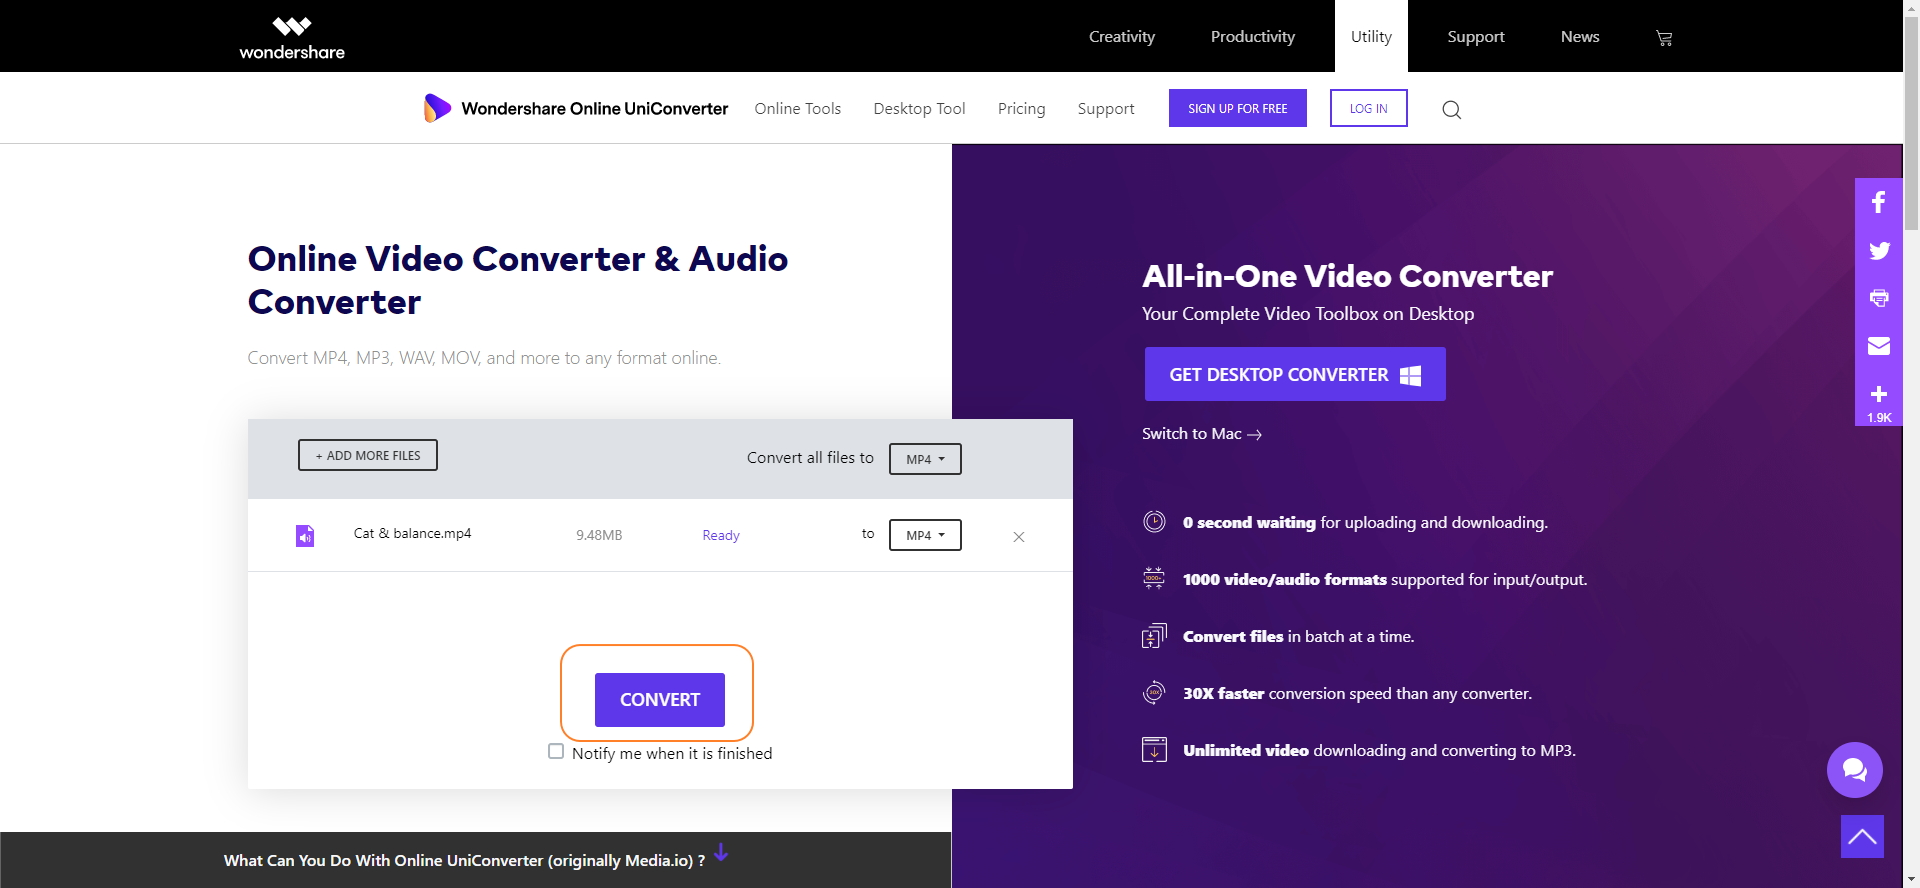Go to the News menu item
Viewport: 1920px width, 888px height.
(1580, 36)
